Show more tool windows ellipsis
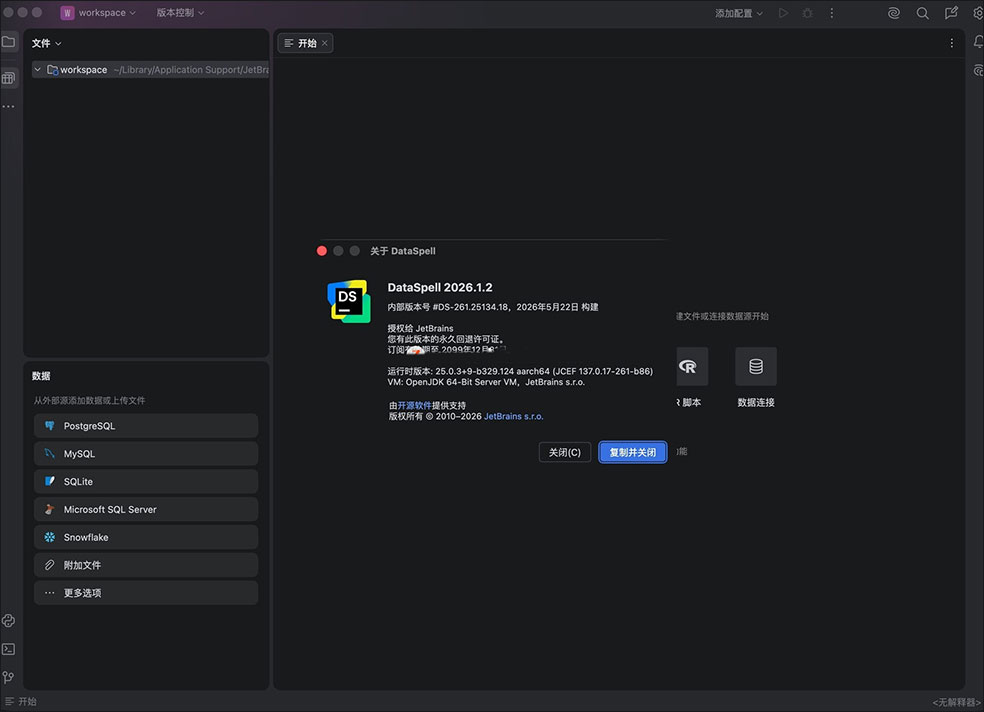The image size is (984, 712). click(9, 107)
